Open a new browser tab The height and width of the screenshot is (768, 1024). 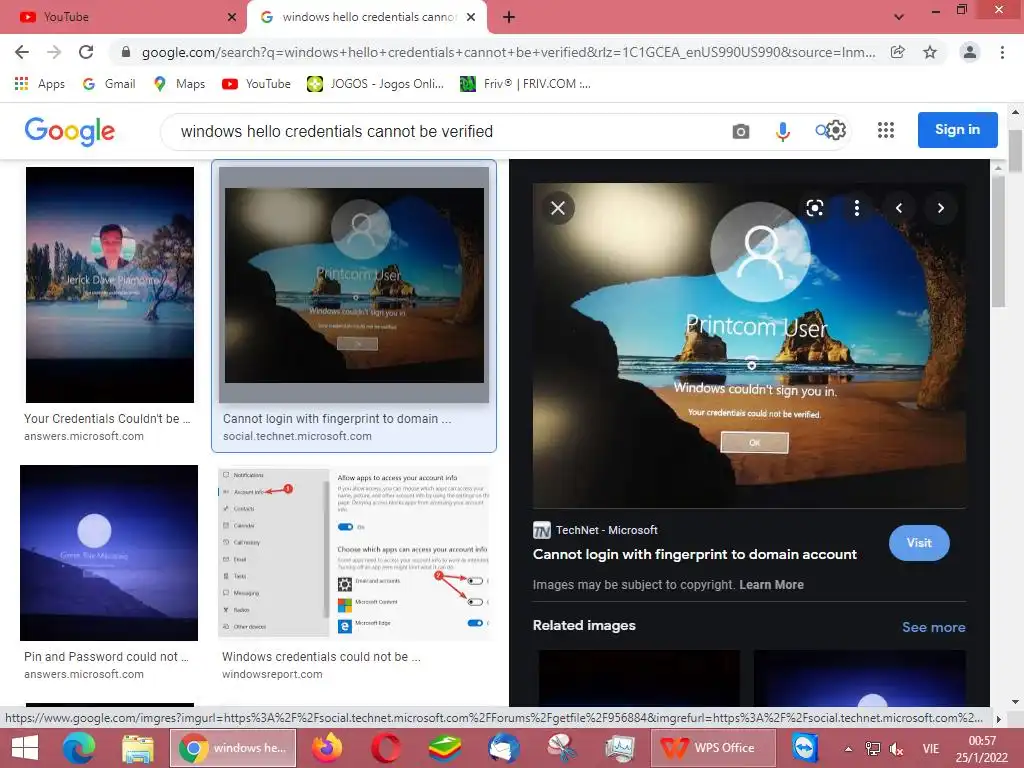point(509,17)
